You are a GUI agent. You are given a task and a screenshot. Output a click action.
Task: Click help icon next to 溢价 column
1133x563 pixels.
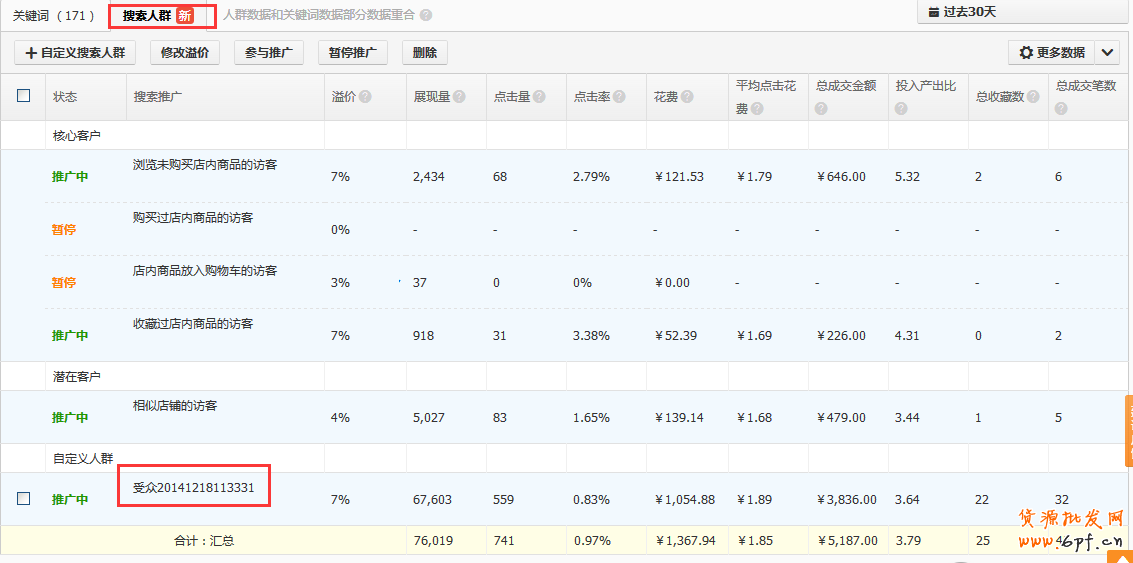[x=365, y=97]
